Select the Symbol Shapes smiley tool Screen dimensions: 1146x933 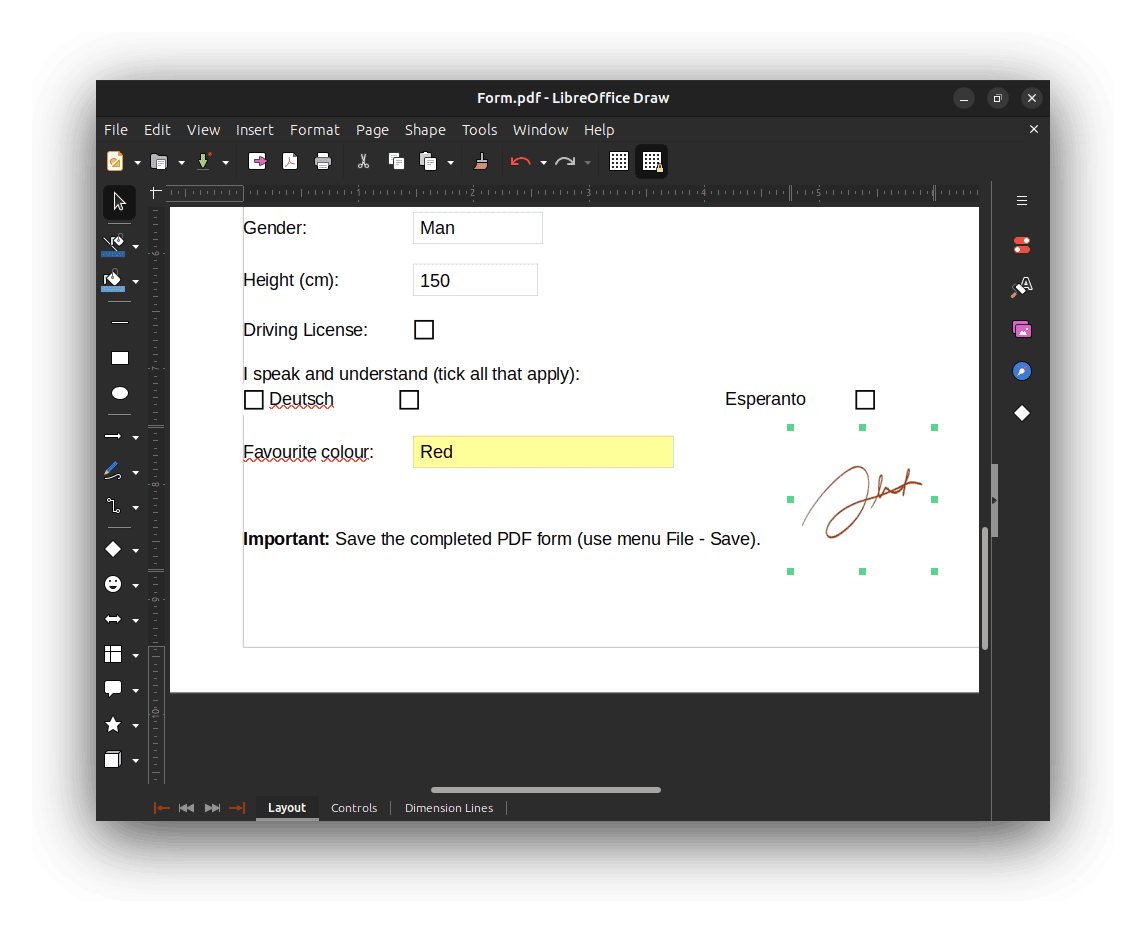click(x=113, y=584)
